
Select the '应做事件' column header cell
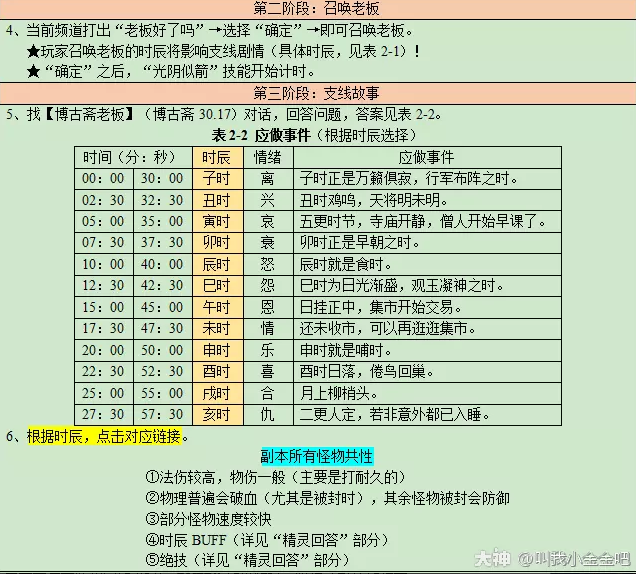[428, 157]
